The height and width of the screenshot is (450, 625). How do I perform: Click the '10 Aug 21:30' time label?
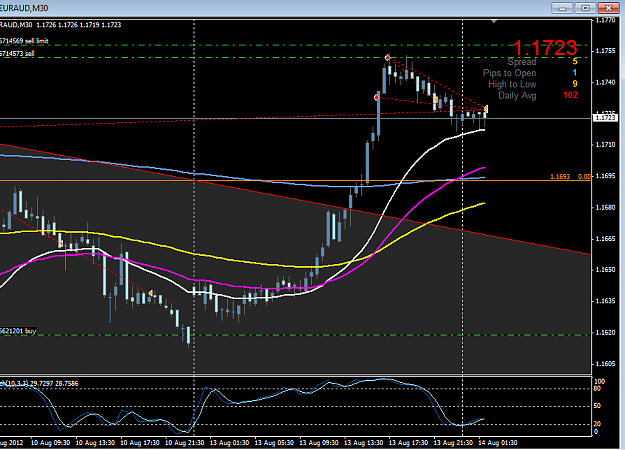pyautogui.click(x=185, y=443)
